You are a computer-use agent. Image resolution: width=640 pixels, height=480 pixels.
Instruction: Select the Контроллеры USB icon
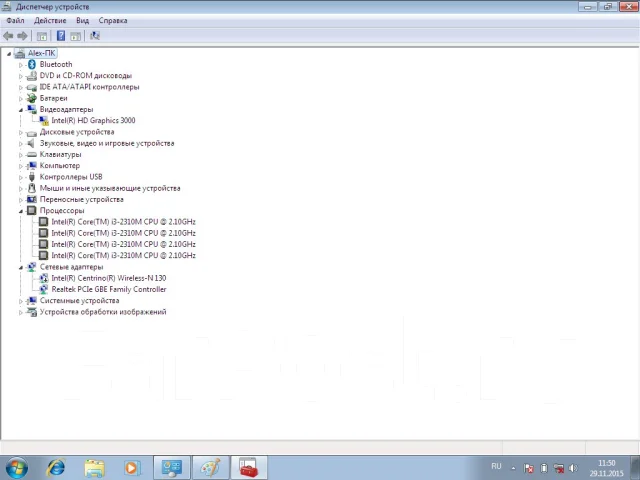click(32, 177)
